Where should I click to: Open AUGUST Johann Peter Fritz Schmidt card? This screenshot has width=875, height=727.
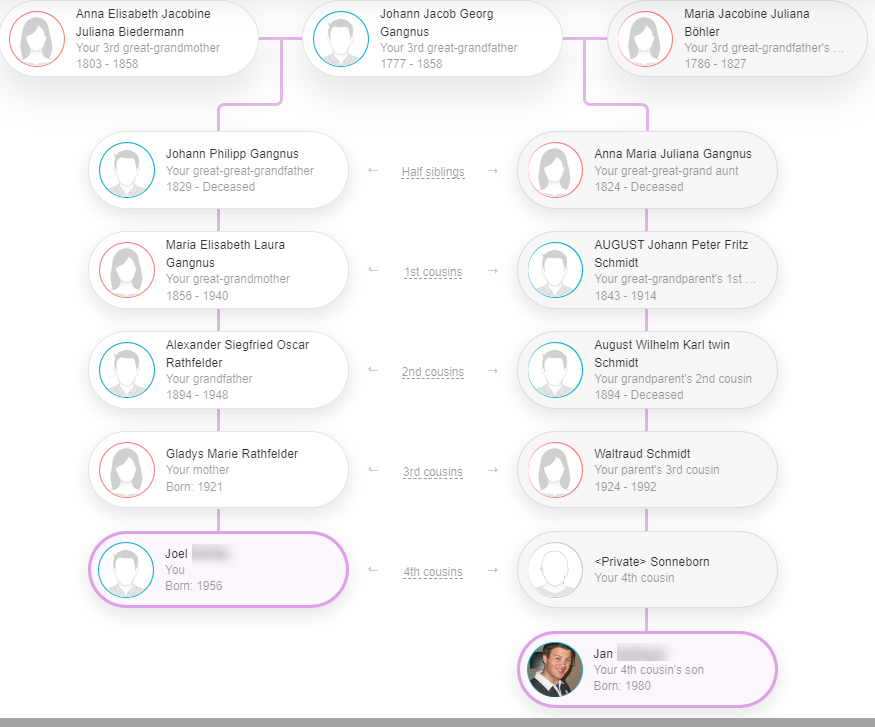[x=647, y=270]
